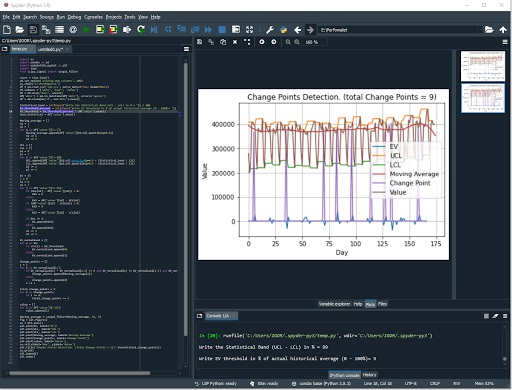
Task: Go forward to next directory
Action: tap(310, 30)
